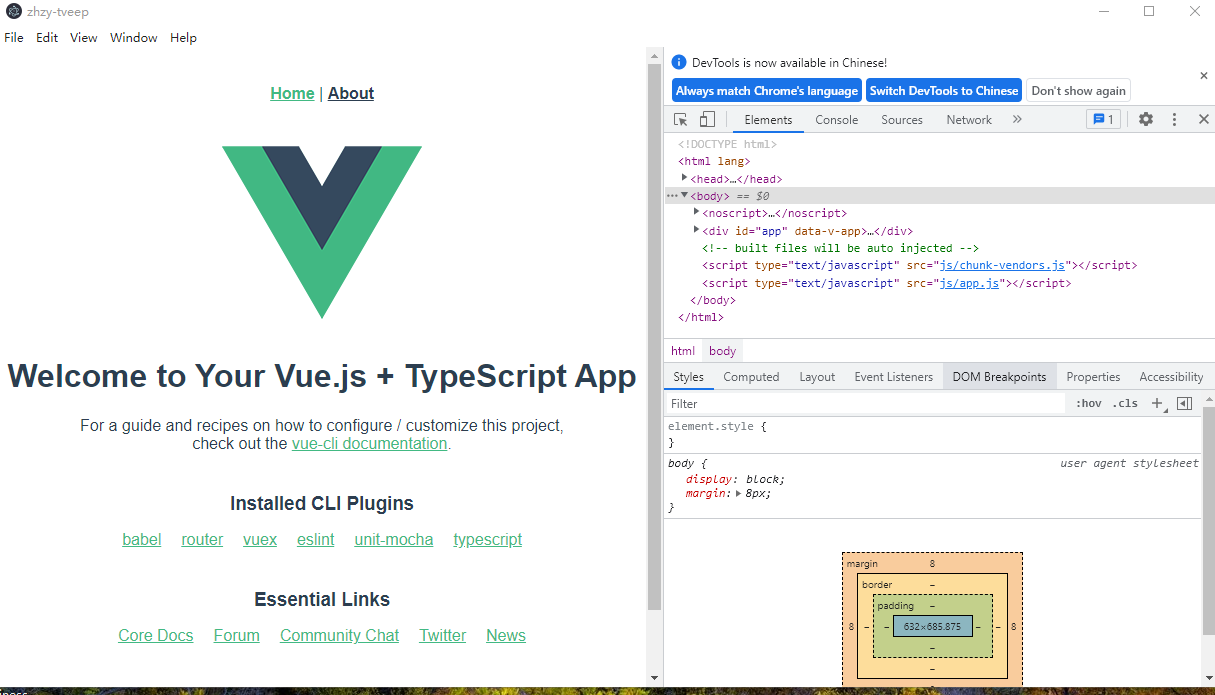Activate the inspect element picker icon

pyautogui.click(x=681, y=119)
